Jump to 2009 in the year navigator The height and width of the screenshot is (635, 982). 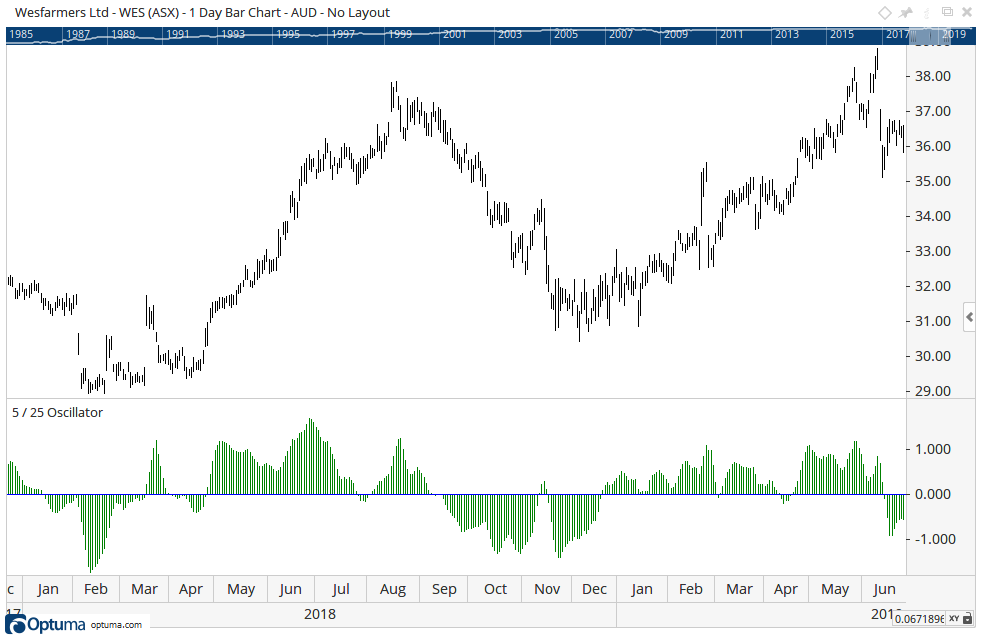click(676, 34)
